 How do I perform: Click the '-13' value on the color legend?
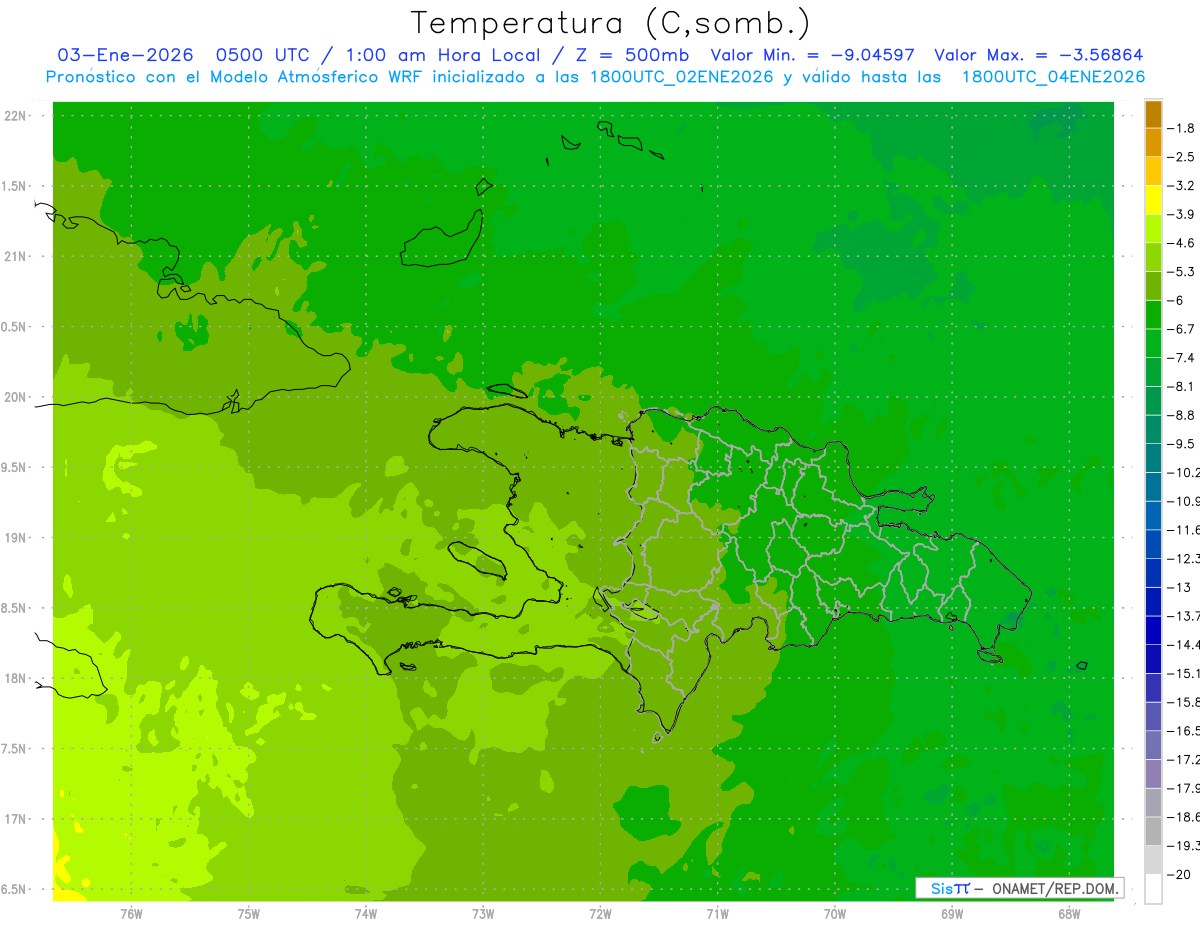(x=1177, y=587)
